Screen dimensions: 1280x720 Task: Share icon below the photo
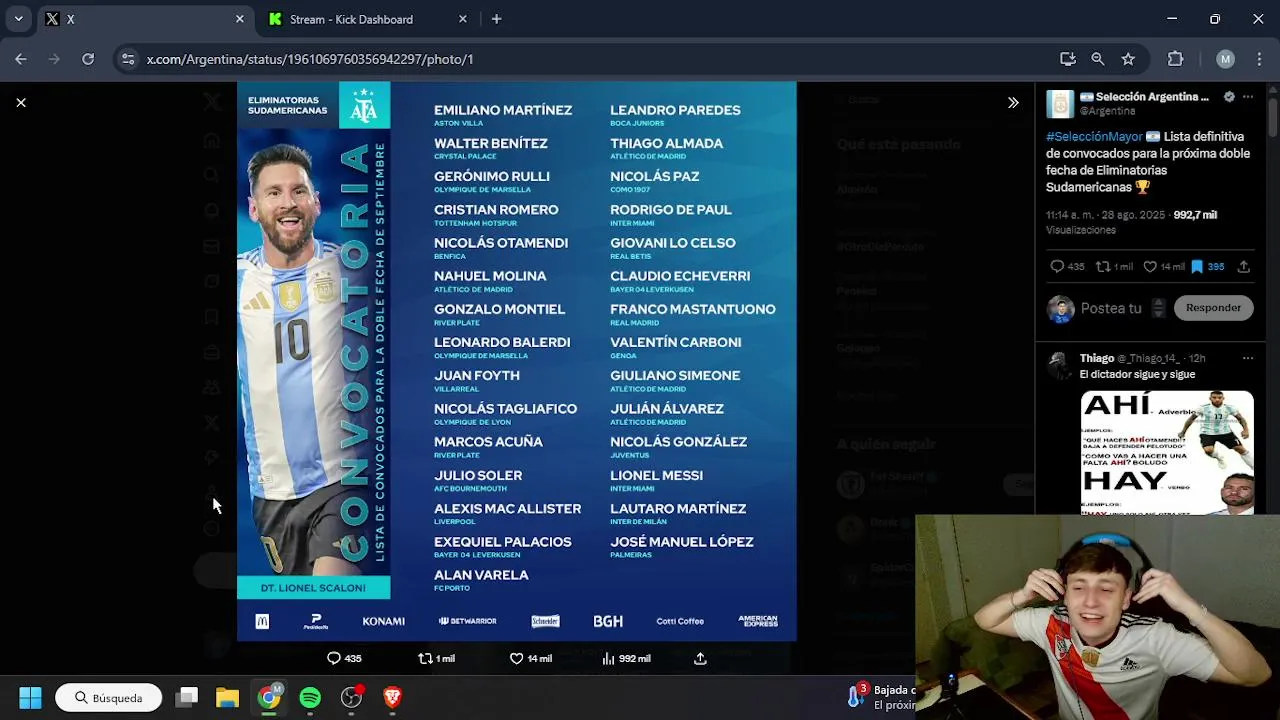pyautogui.click(x=700, y=658)
